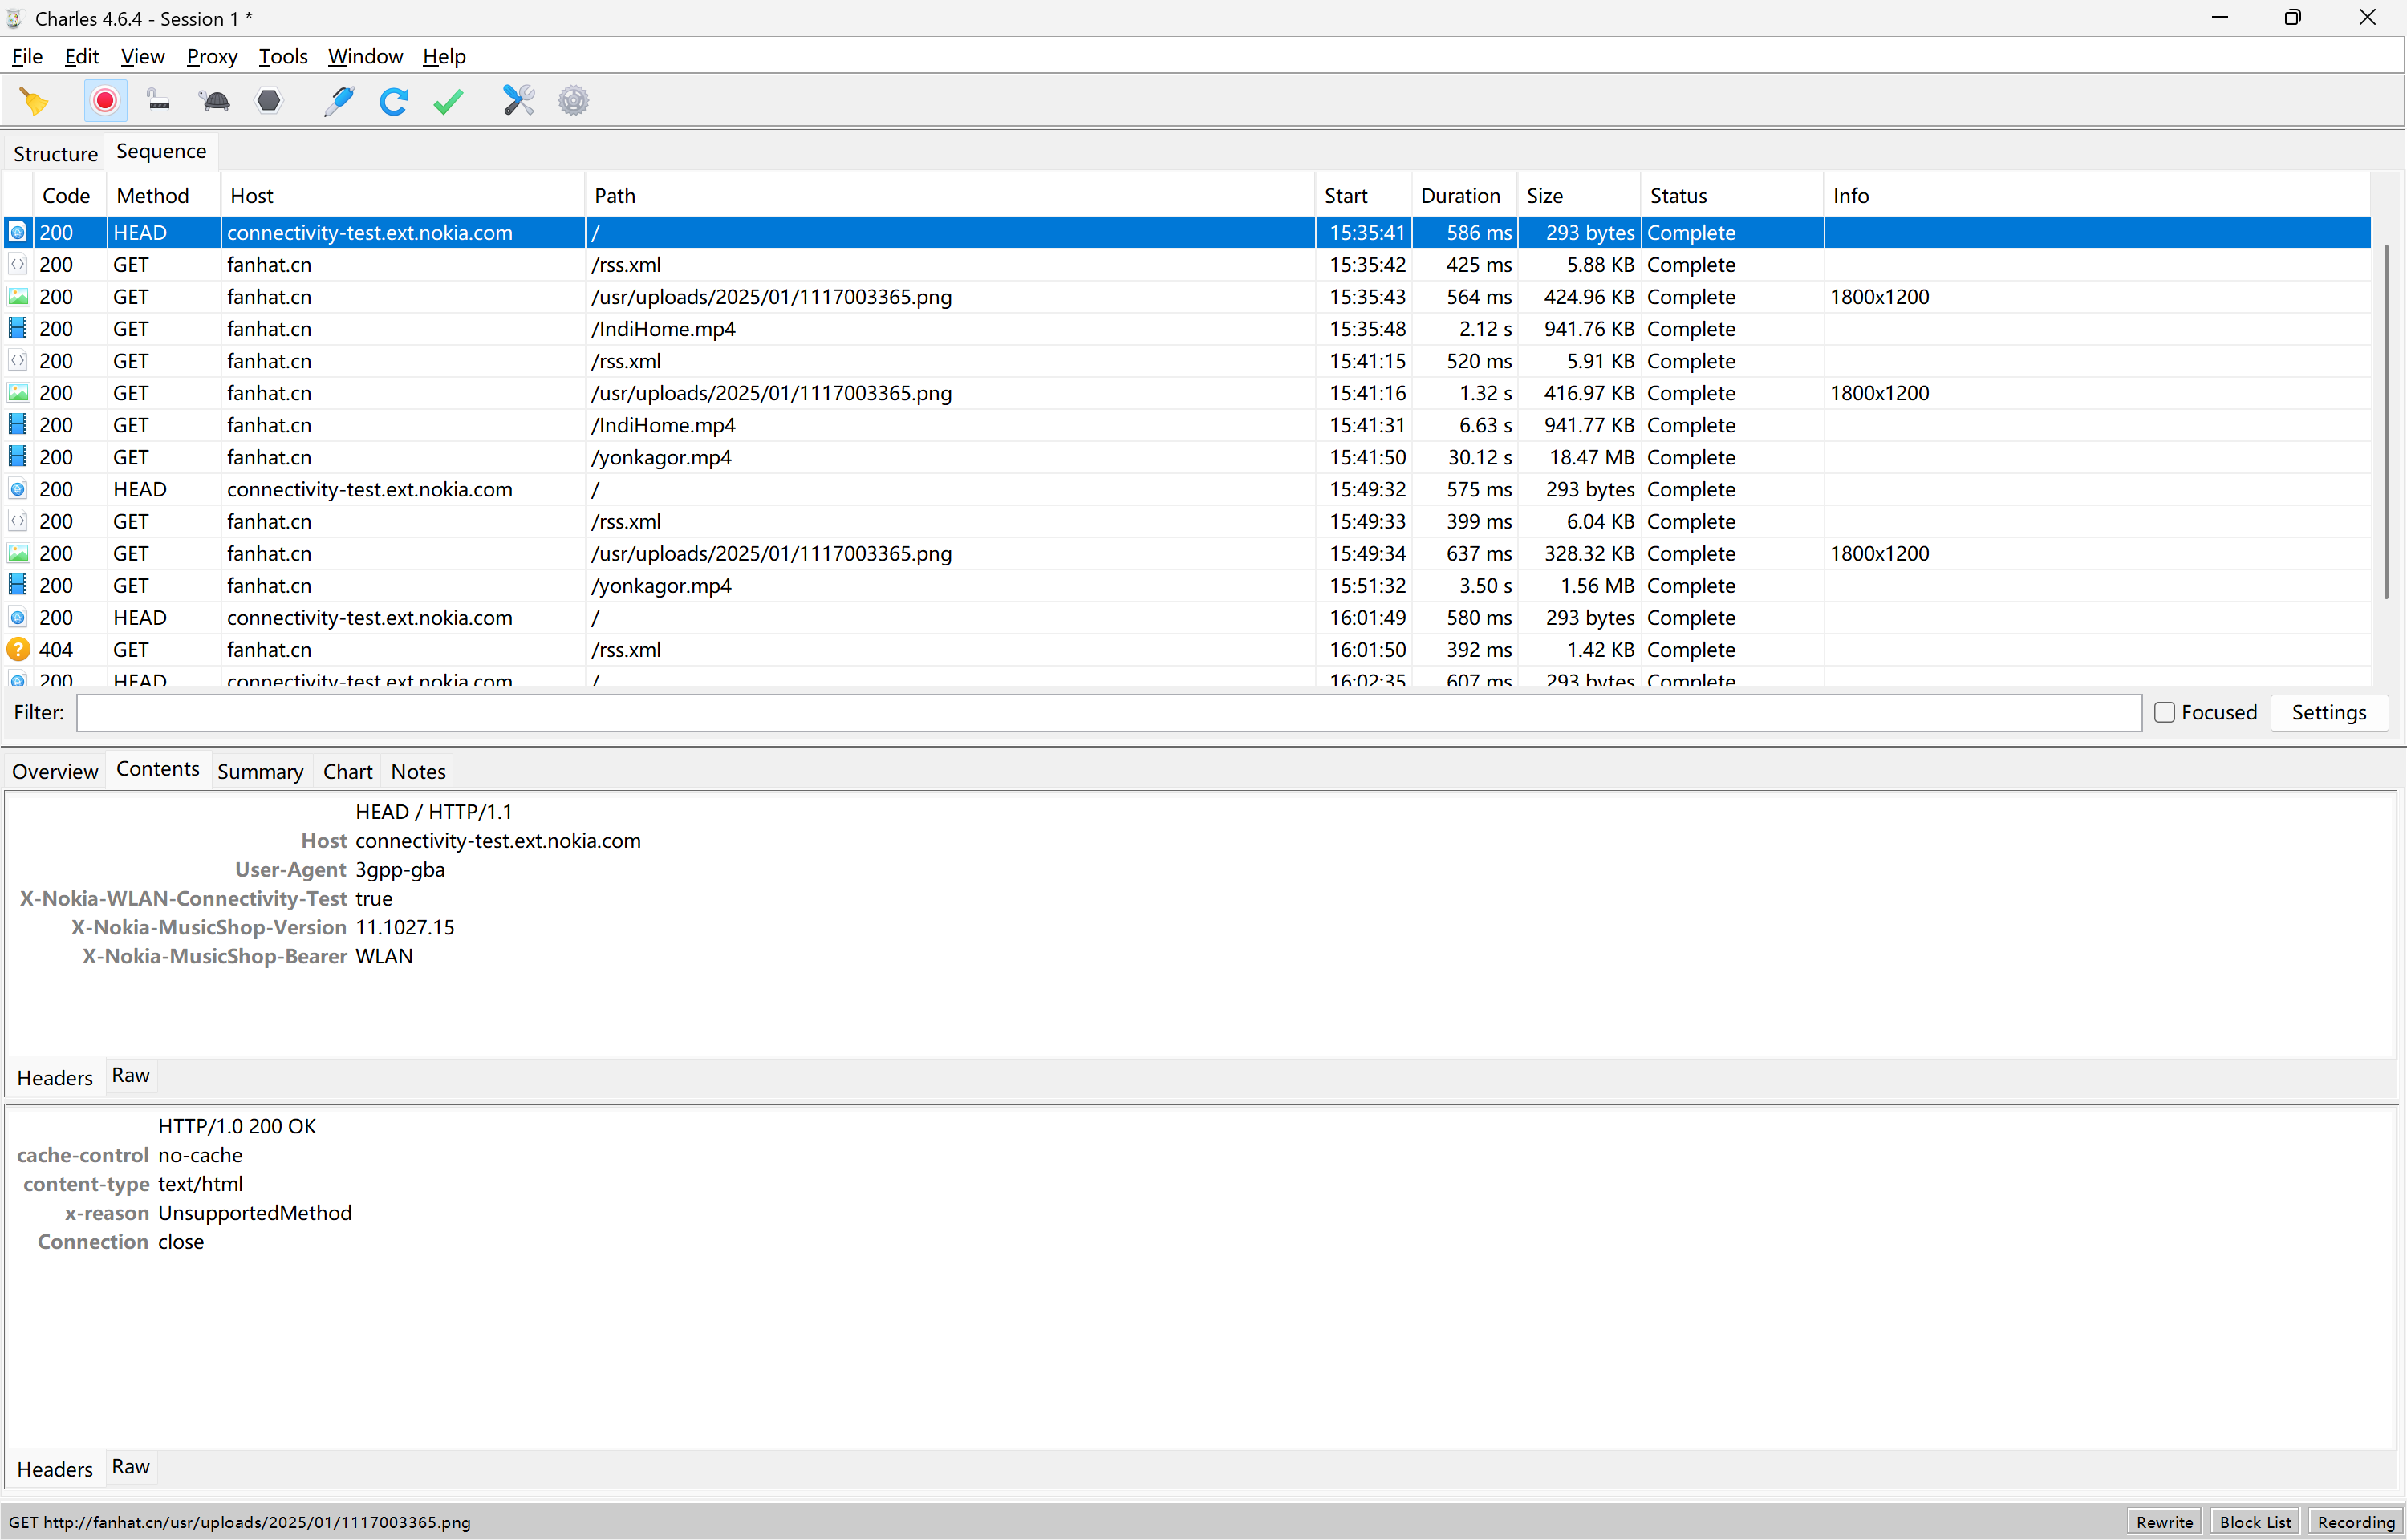This screenshot has height=1540, width=2407.
Task: Select 18.47 MB /yonkagor.mp4 row
Action: (x=1187, y=457)
